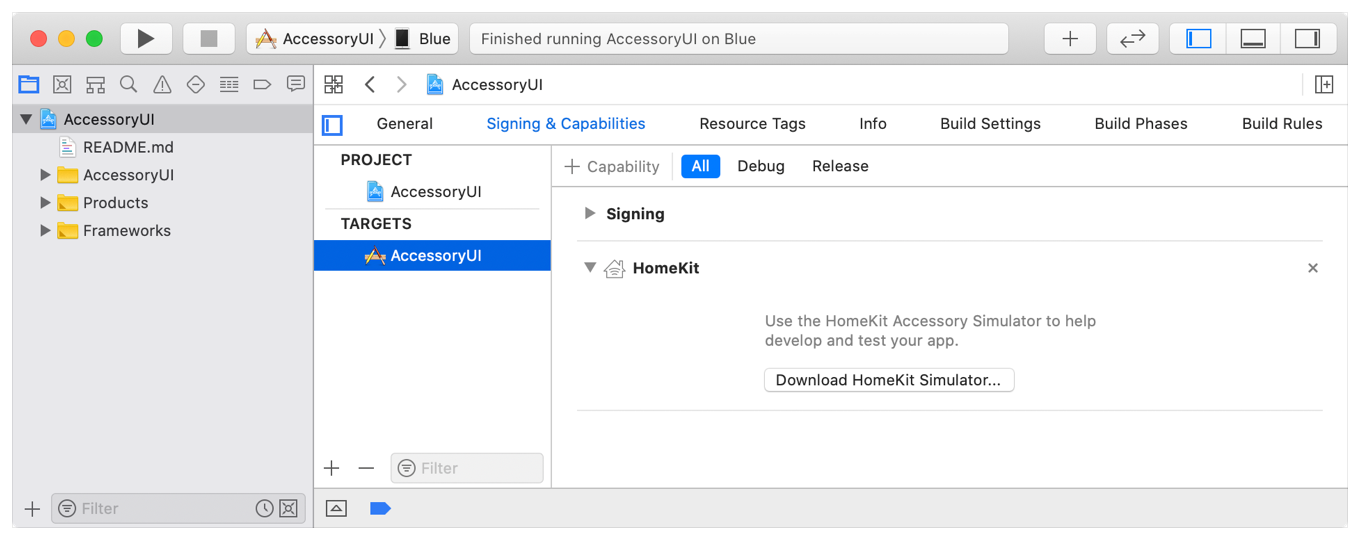Expand the Signing section
Image resolution: width=1360 pixels, height=540 pixels.
point(590,213)
